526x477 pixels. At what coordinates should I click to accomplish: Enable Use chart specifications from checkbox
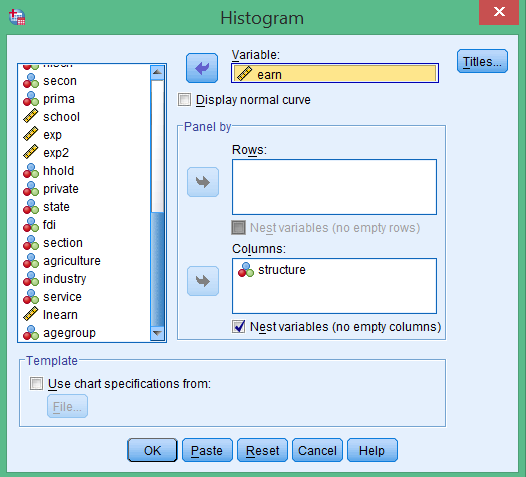(36, 383)
